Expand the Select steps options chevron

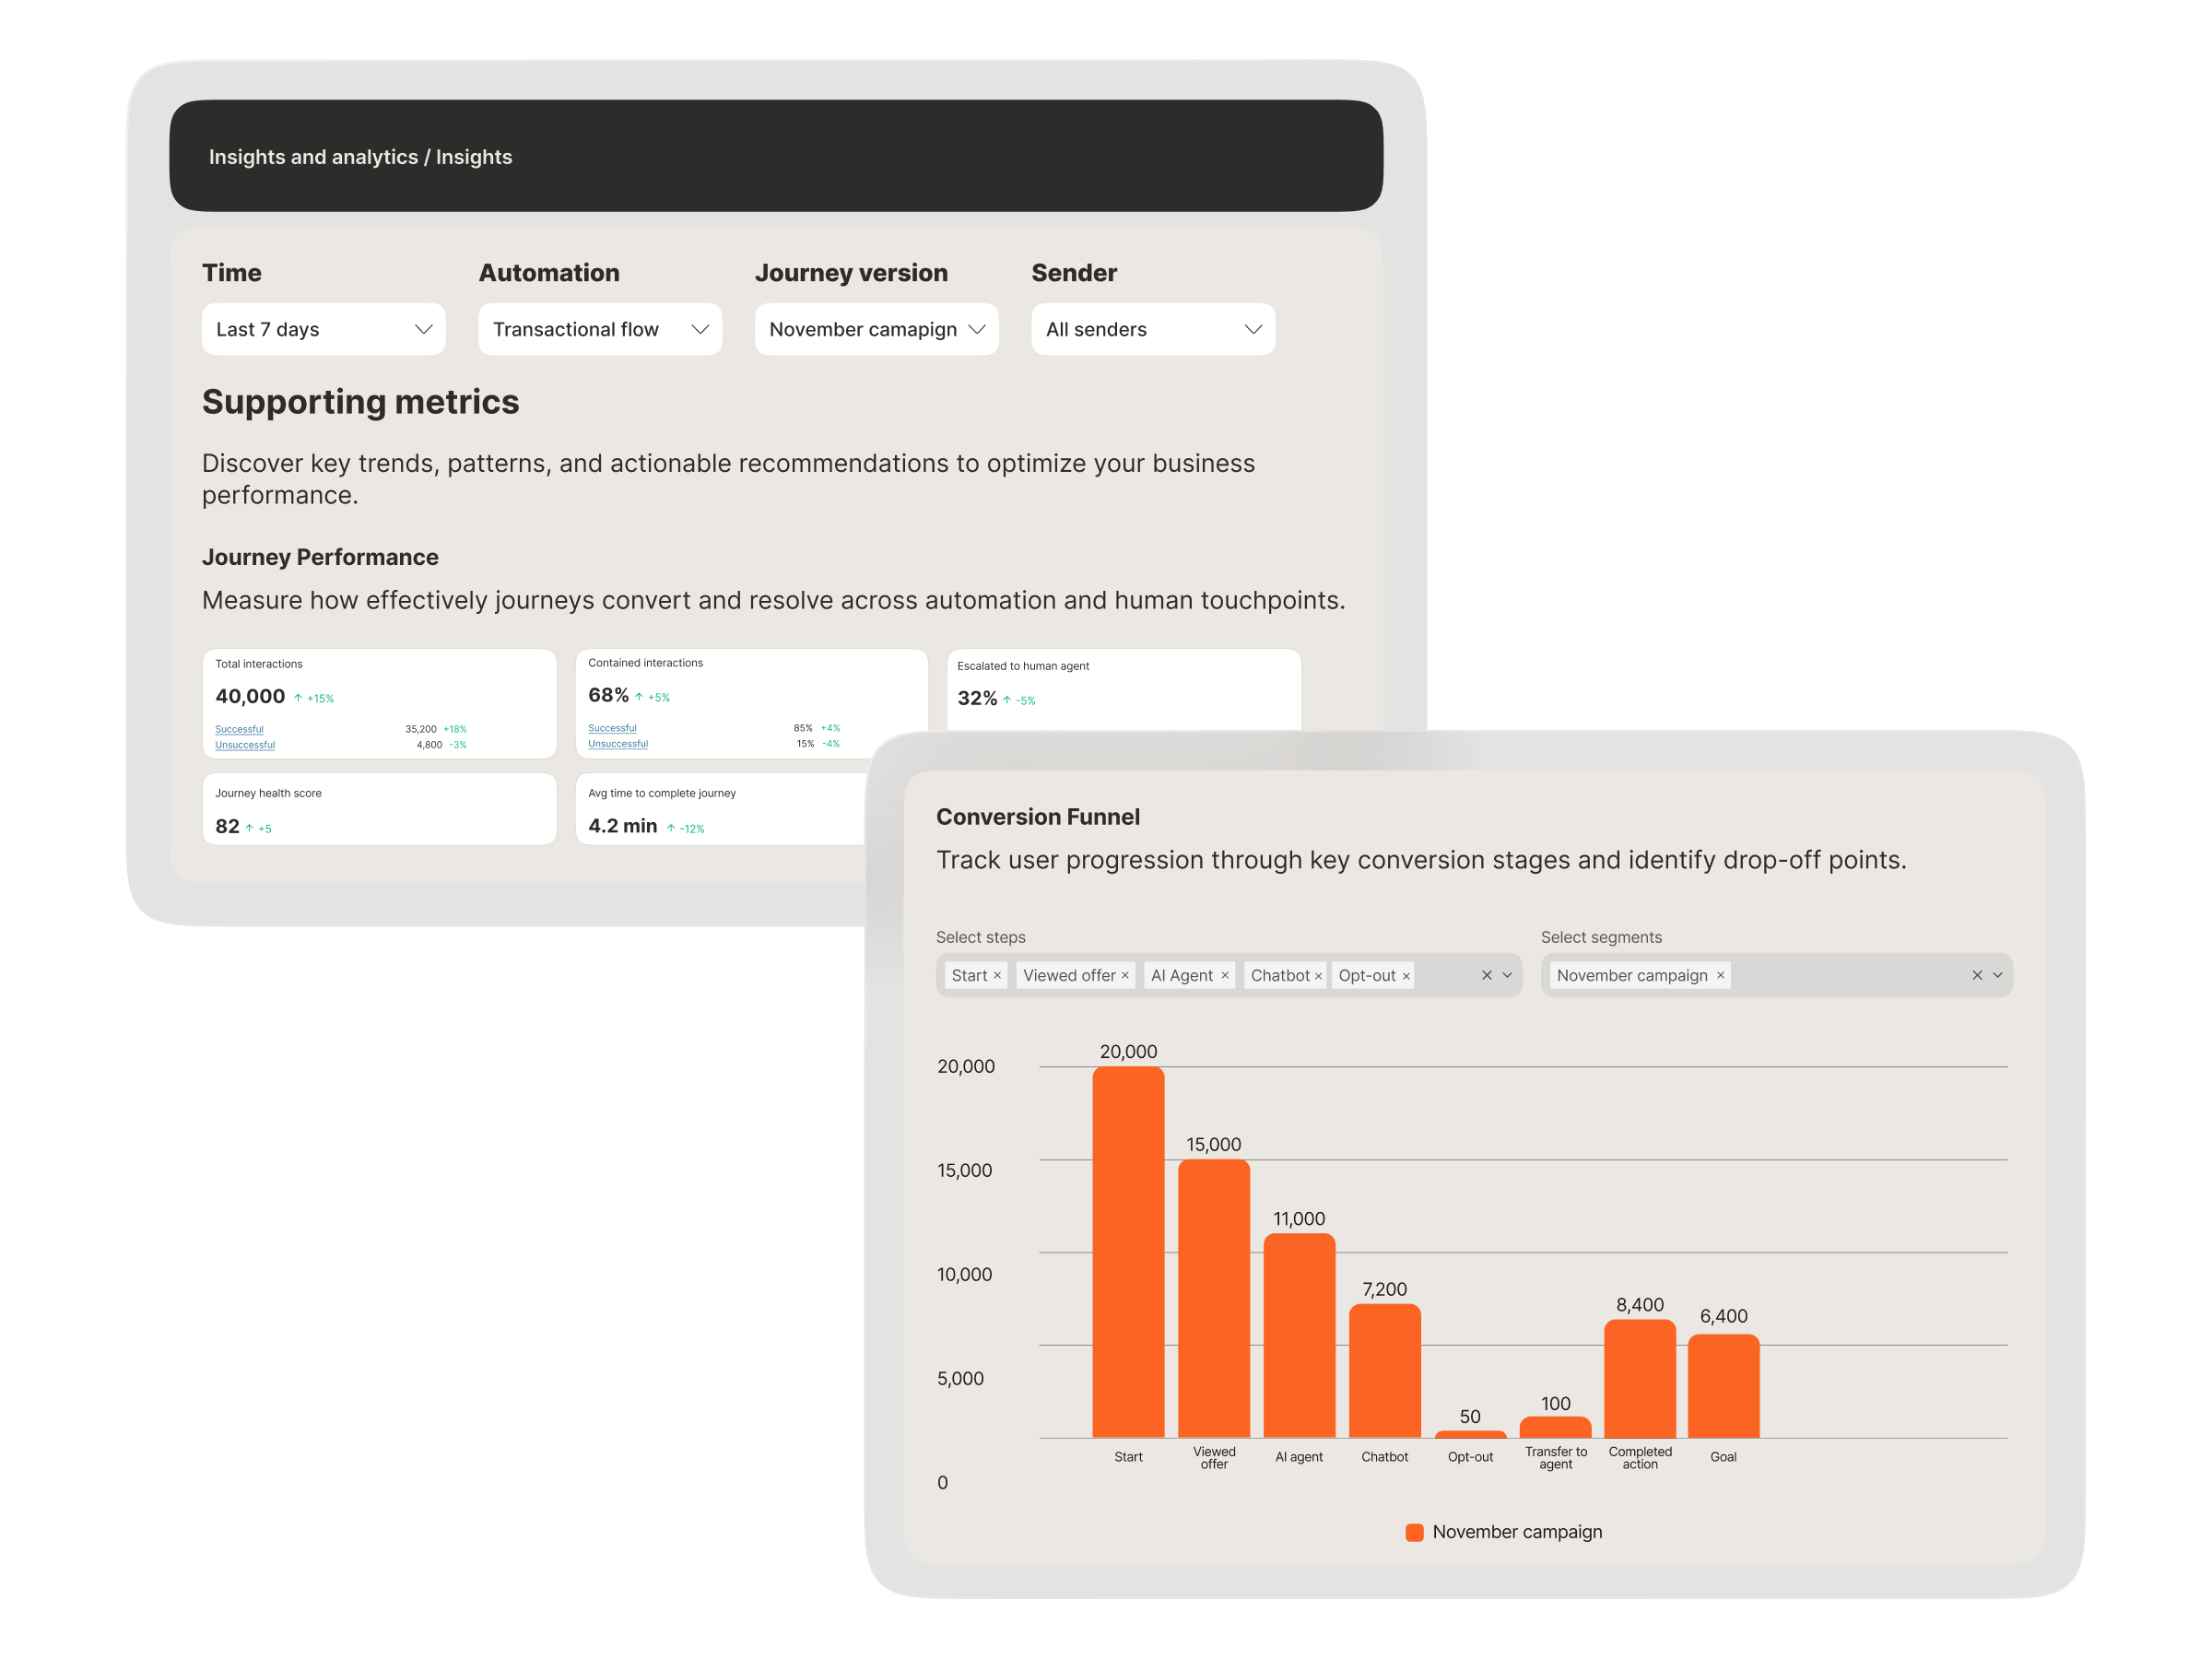pyautogui.click(x=1506, y=975)
